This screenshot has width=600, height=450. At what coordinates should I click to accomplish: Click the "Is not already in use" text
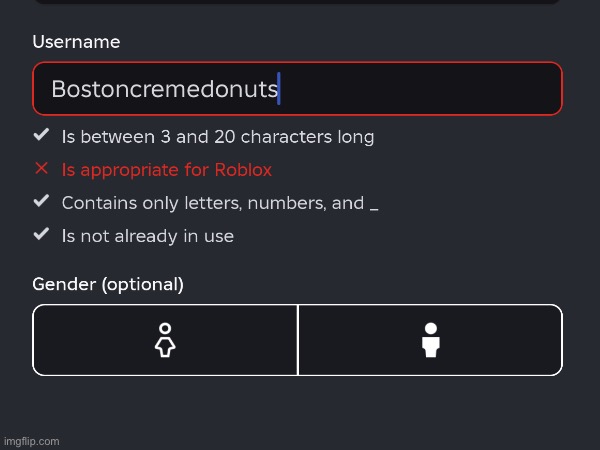tap(148, 236)
